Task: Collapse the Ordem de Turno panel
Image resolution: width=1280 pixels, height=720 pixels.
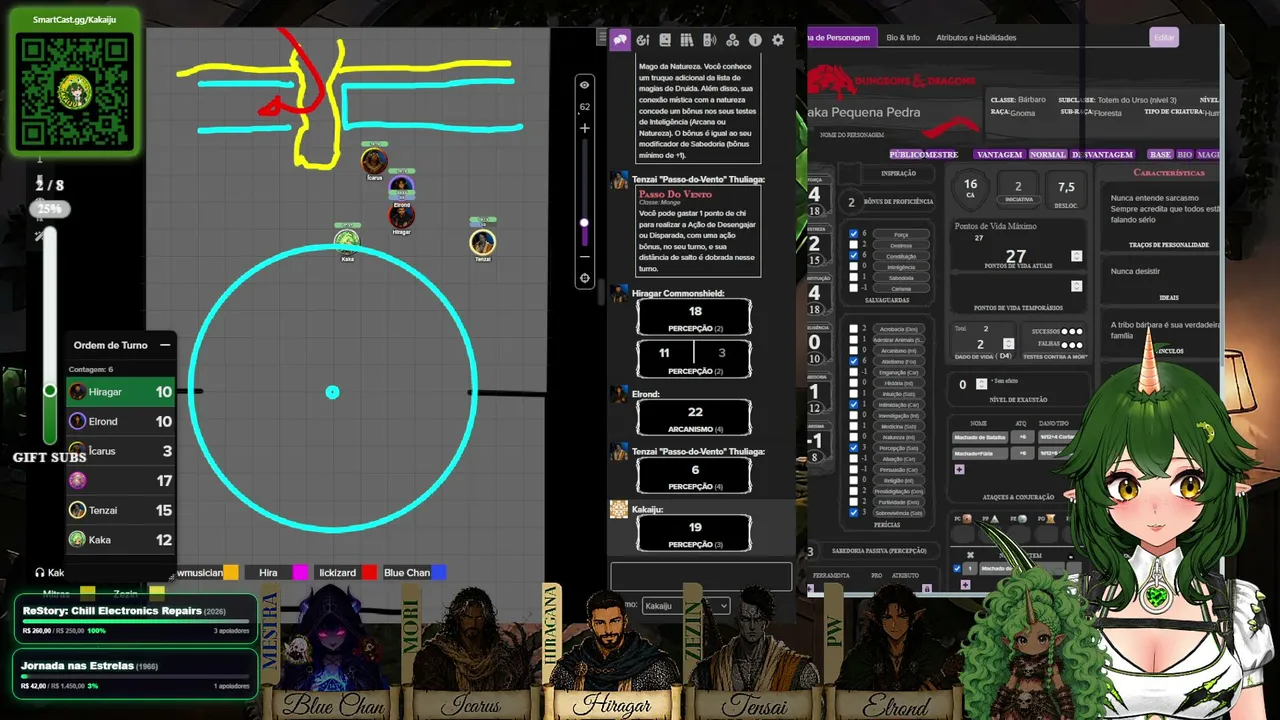Action: (x=165, y=345)
